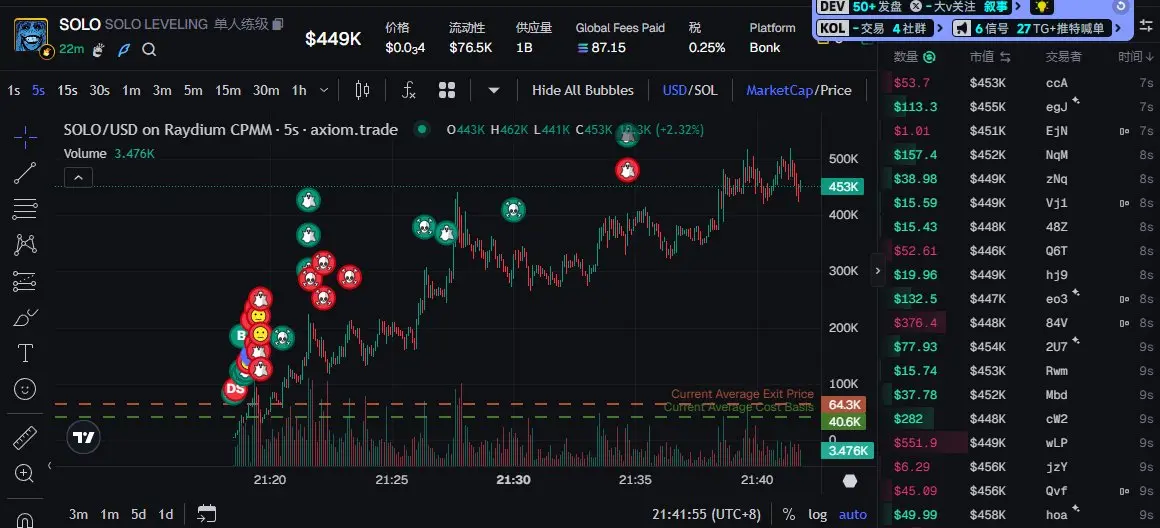Select the 3m date range at bottom

pyautogui.click(x=78, y=514)
